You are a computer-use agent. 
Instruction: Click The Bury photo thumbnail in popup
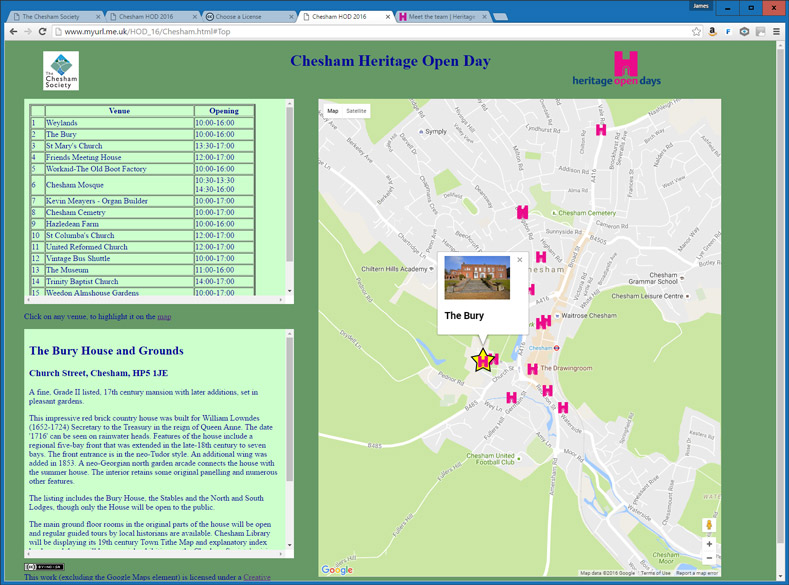477,278
